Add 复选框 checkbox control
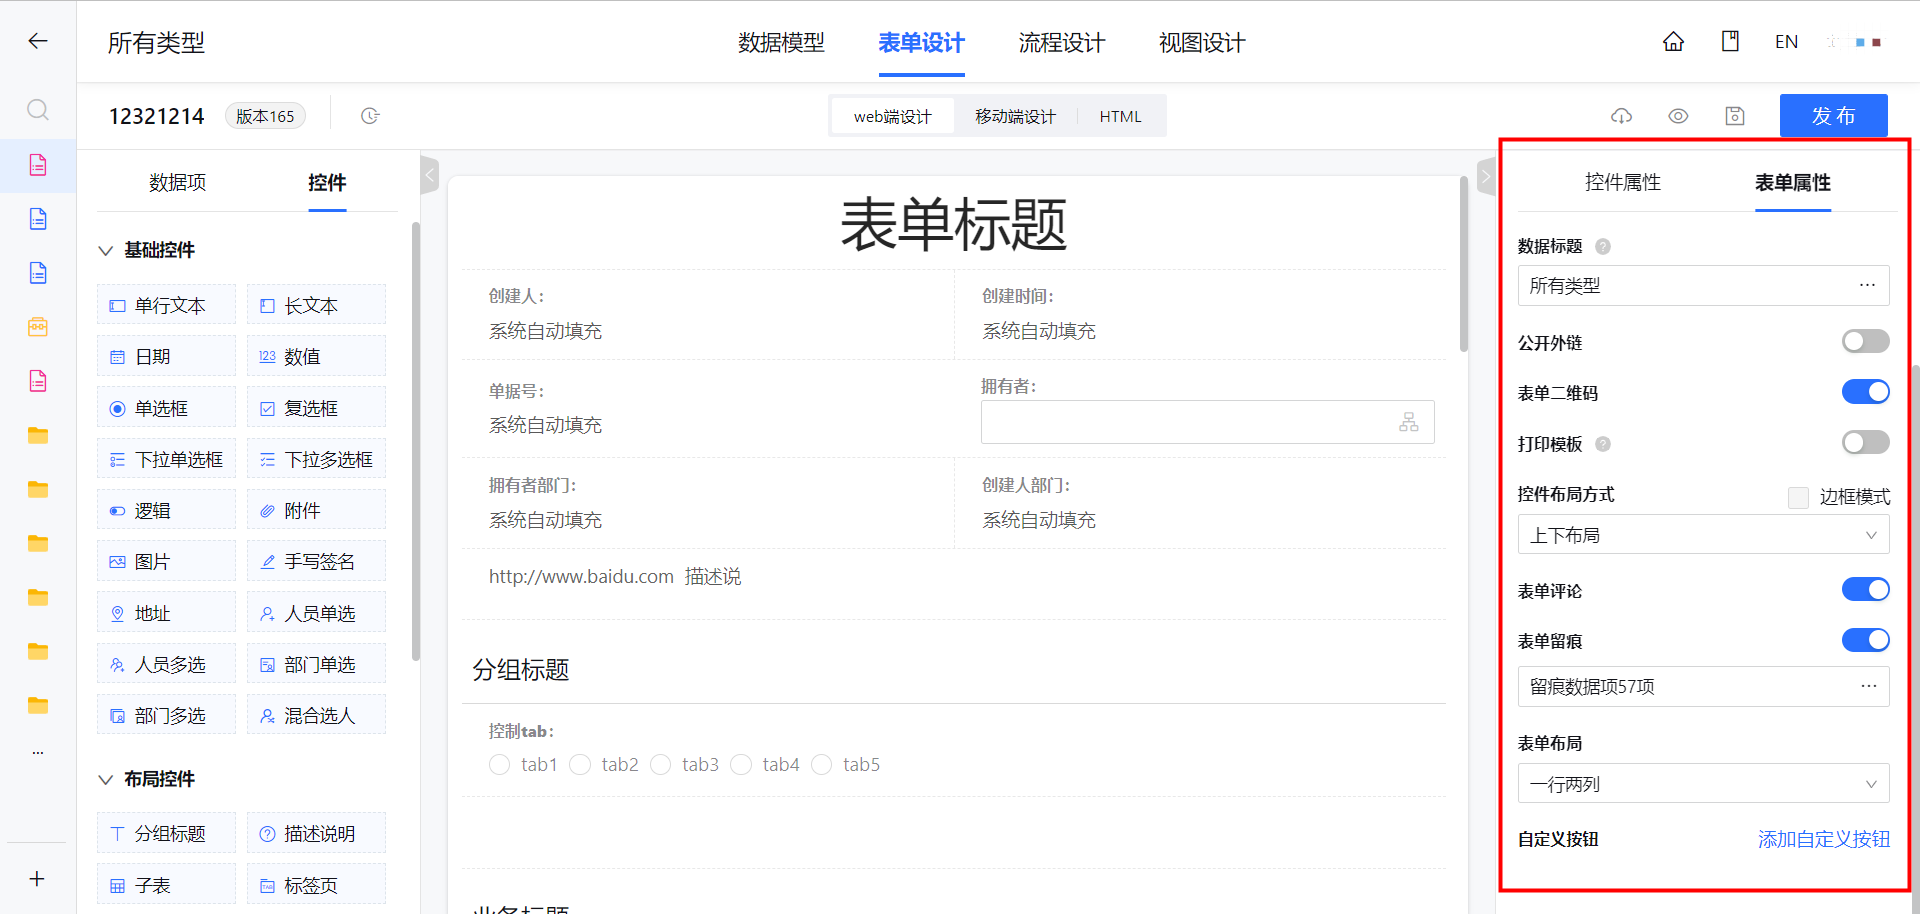The image size is (1920, 914). click(316, 408)
